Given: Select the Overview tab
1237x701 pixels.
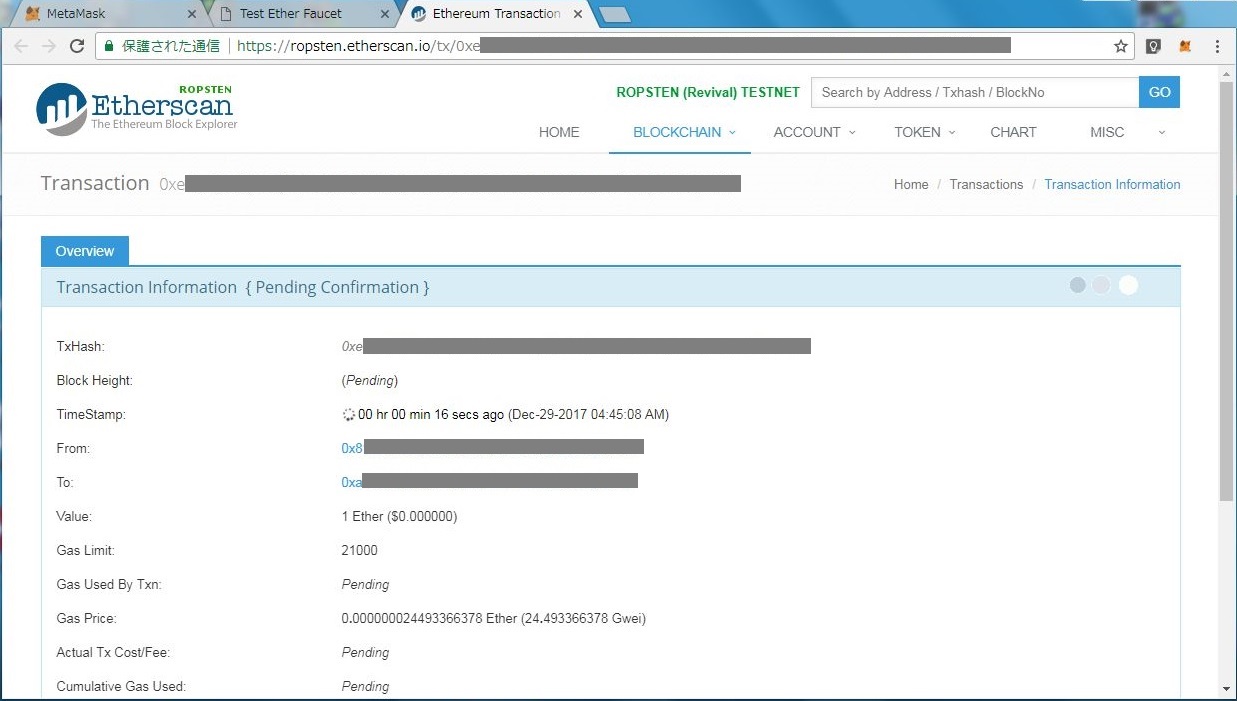Looking at the screenshot, I should [85, 251].
